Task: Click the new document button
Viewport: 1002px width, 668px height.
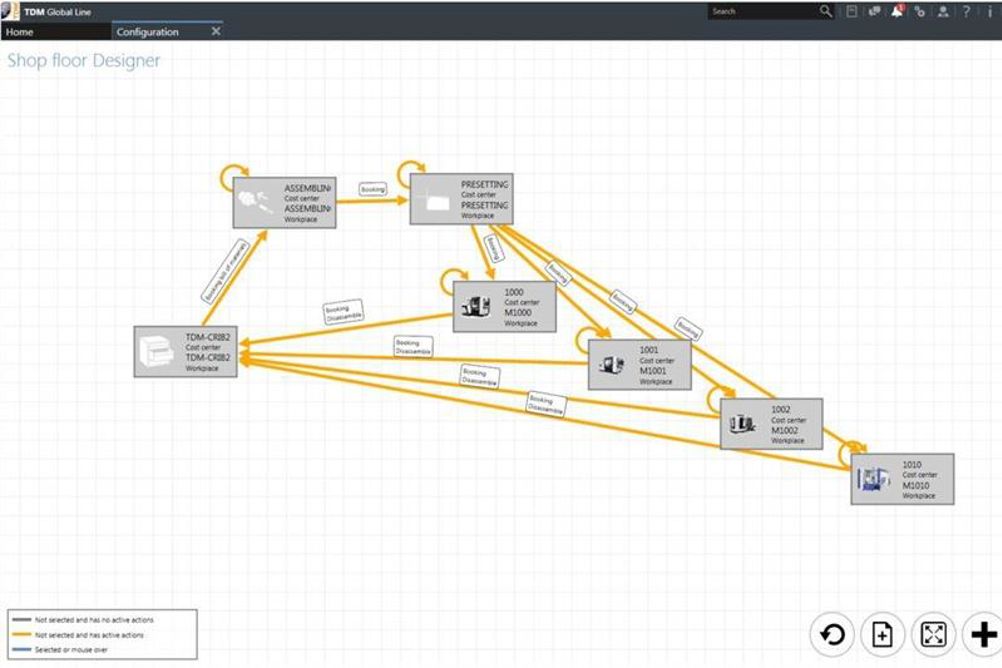Action: 883,635
